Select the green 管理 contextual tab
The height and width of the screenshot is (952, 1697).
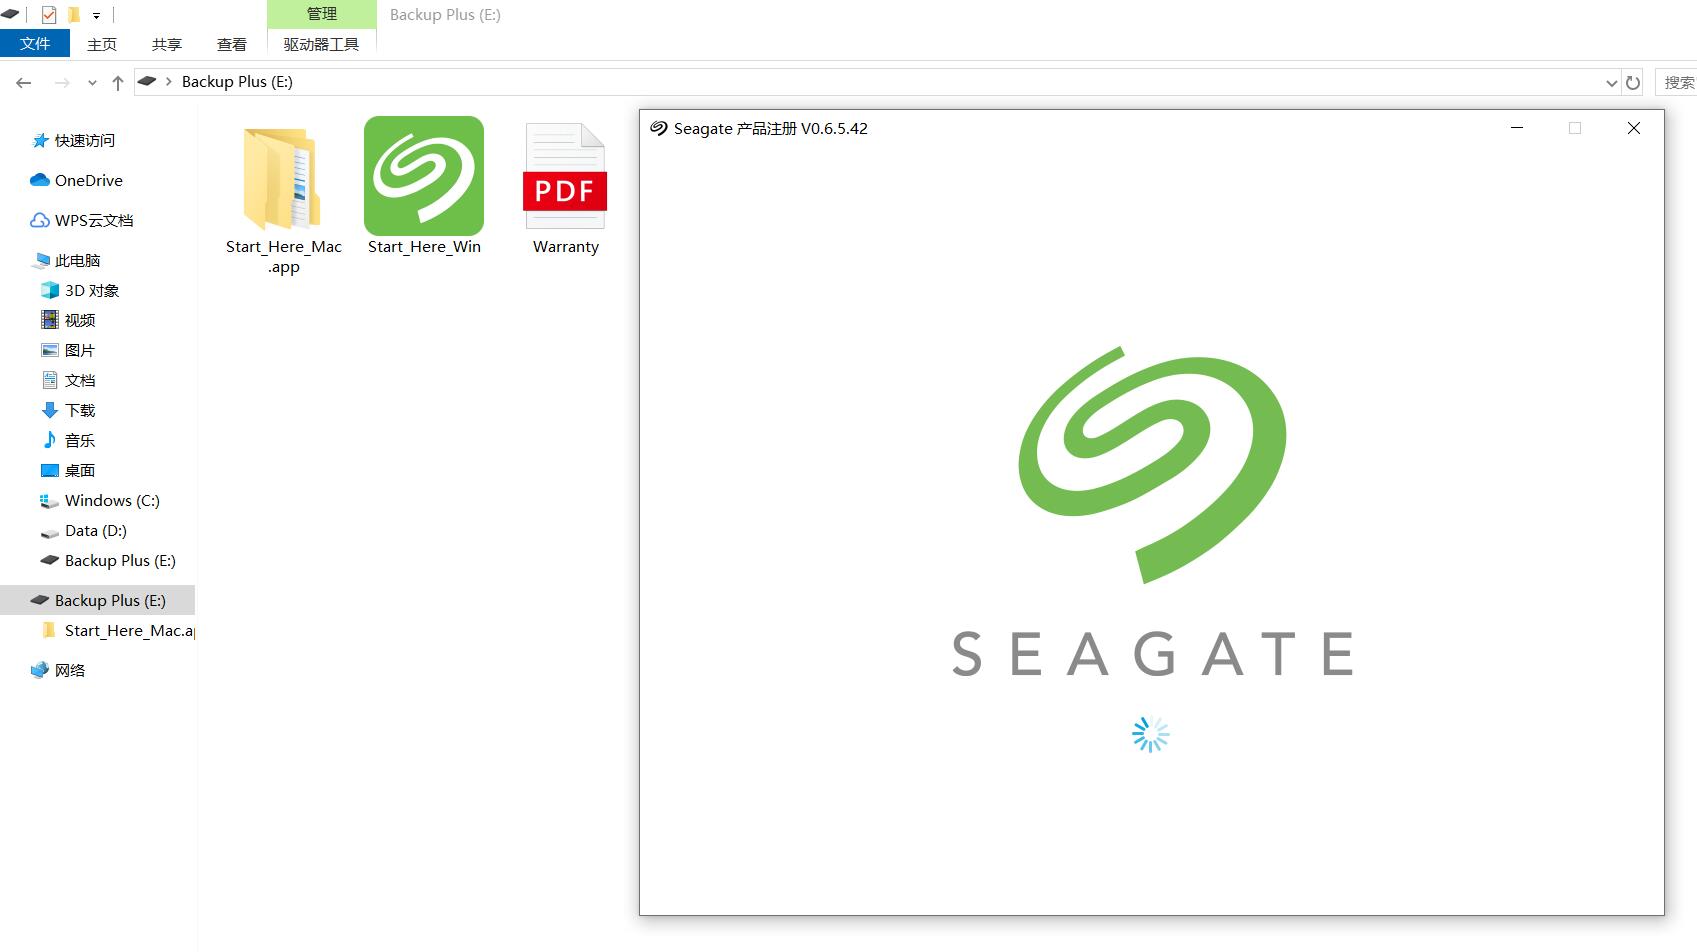[322, 14]
